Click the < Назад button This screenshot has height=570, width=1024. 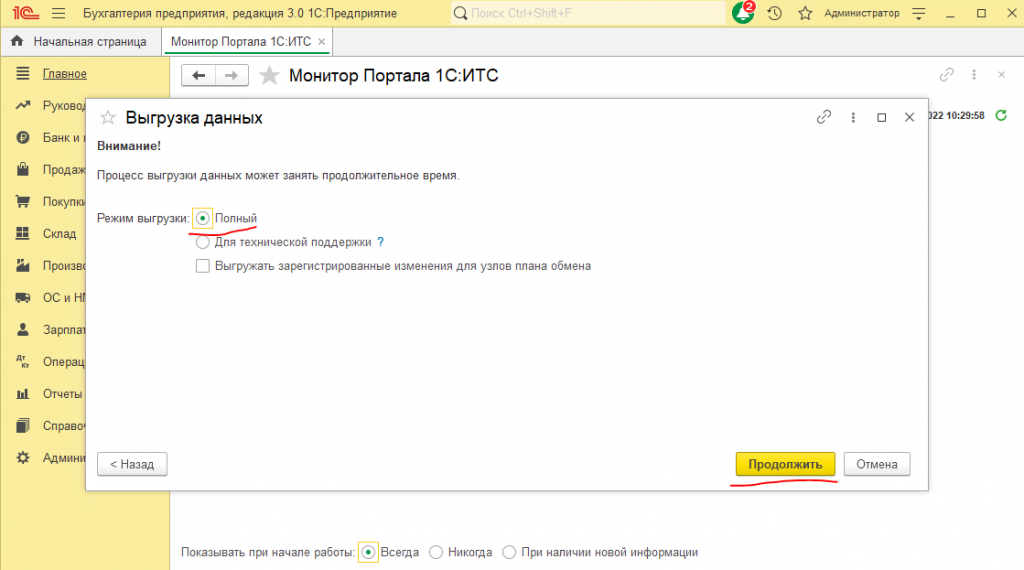(132, 464)
